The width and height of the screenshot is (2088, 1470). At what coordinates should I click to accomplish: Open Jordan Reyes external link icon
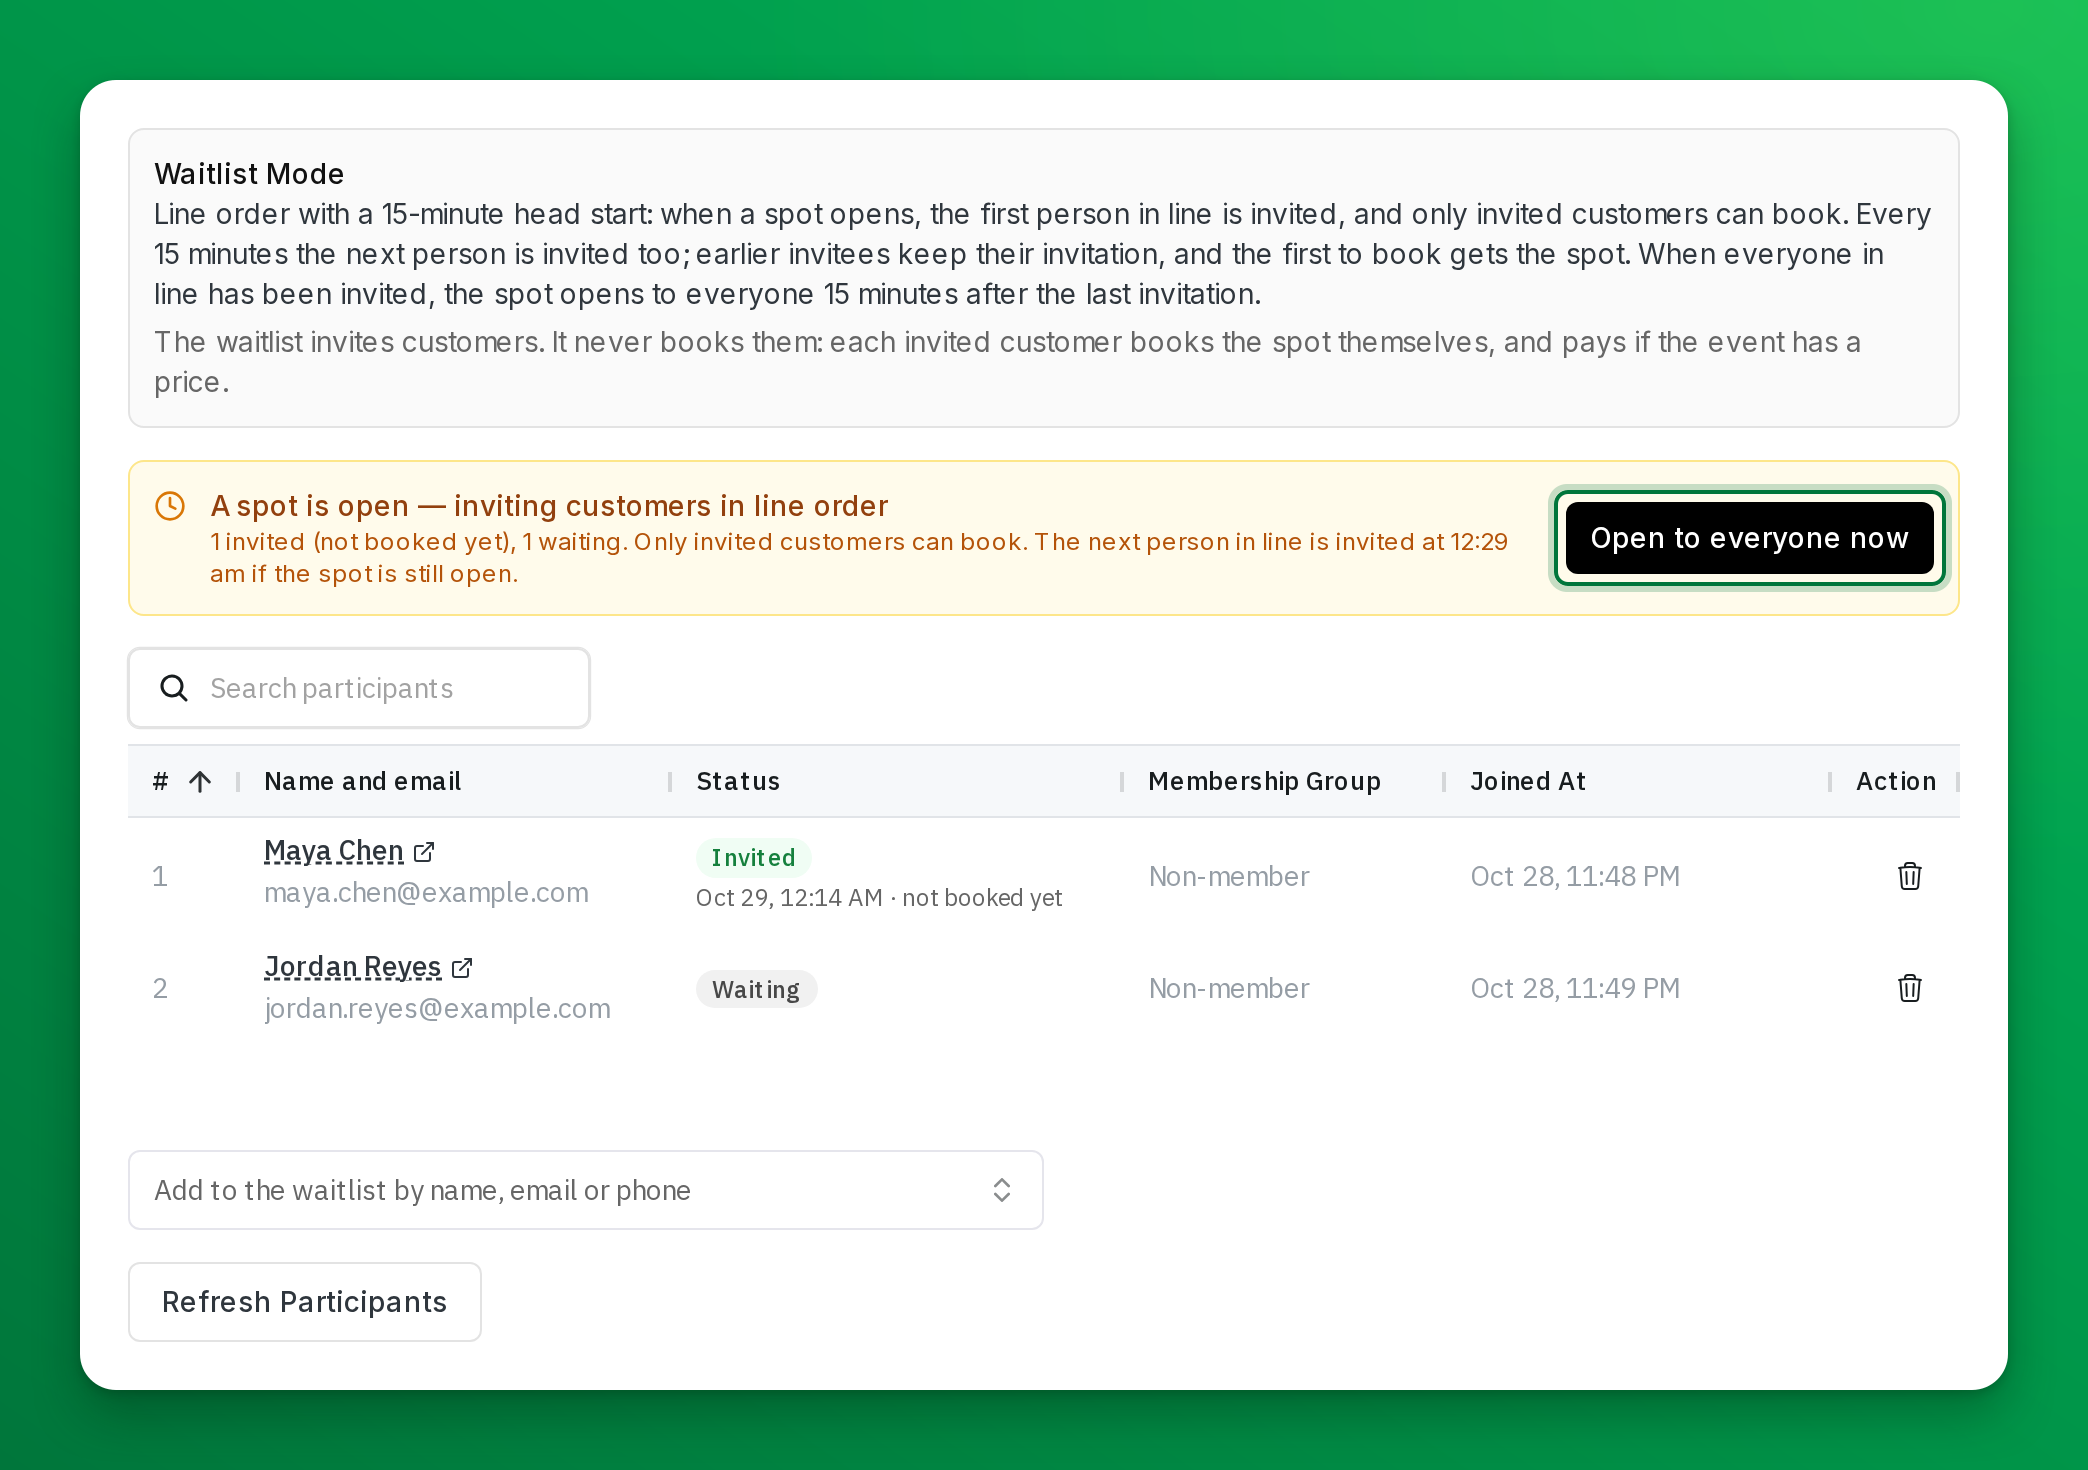pos(462,968)
